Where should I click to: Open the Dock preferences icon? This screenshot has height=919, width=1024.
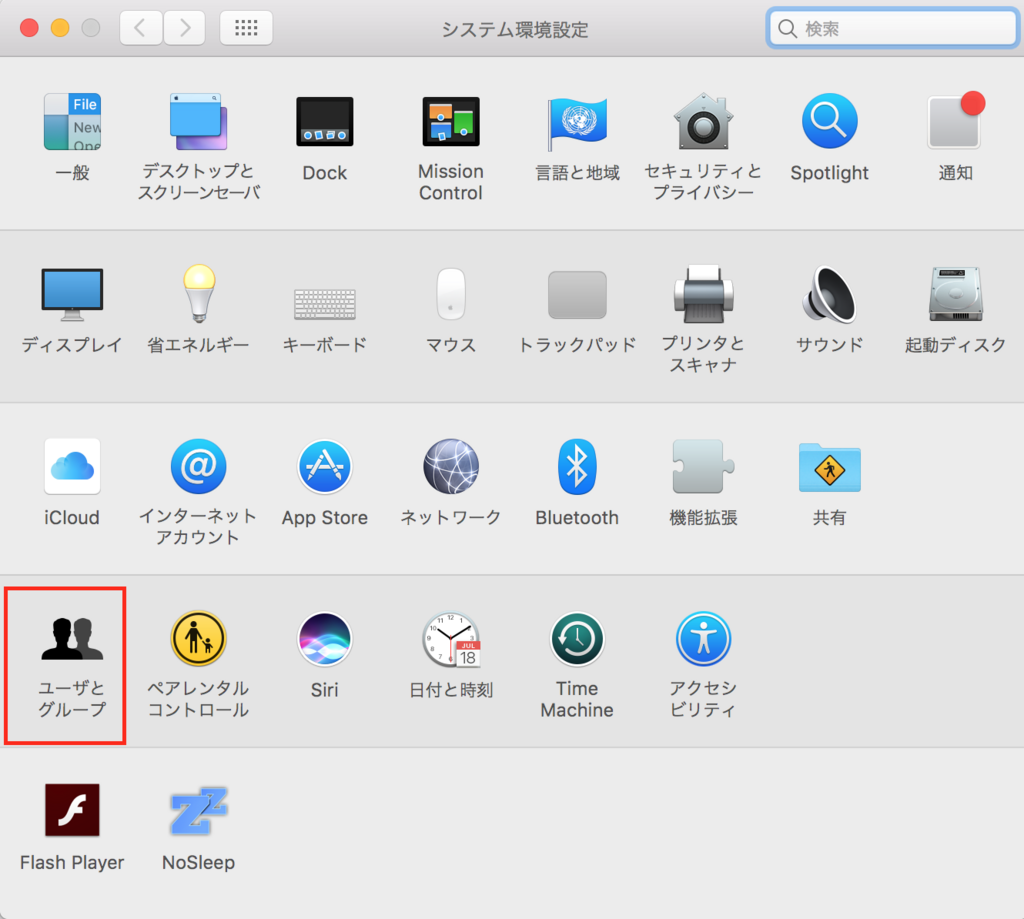point(325,122)
